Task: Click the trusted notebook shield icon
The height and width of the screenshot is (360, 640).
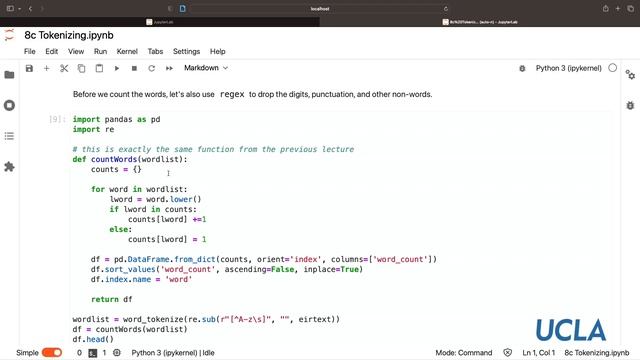Action: (x=507, y=353)
